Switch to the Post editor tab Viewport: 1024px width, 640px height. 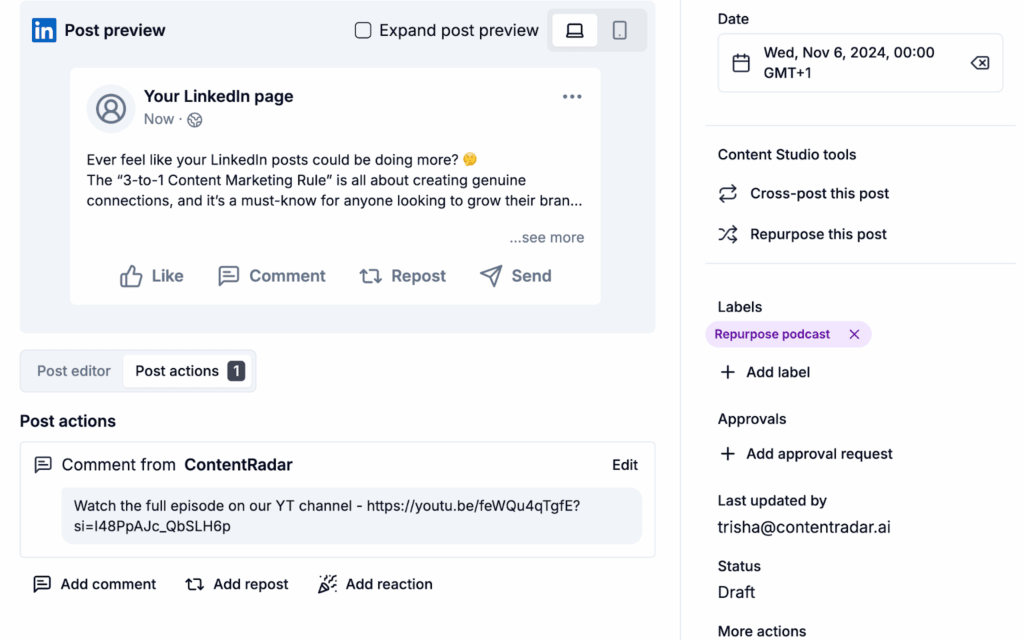tap(74, 371)
